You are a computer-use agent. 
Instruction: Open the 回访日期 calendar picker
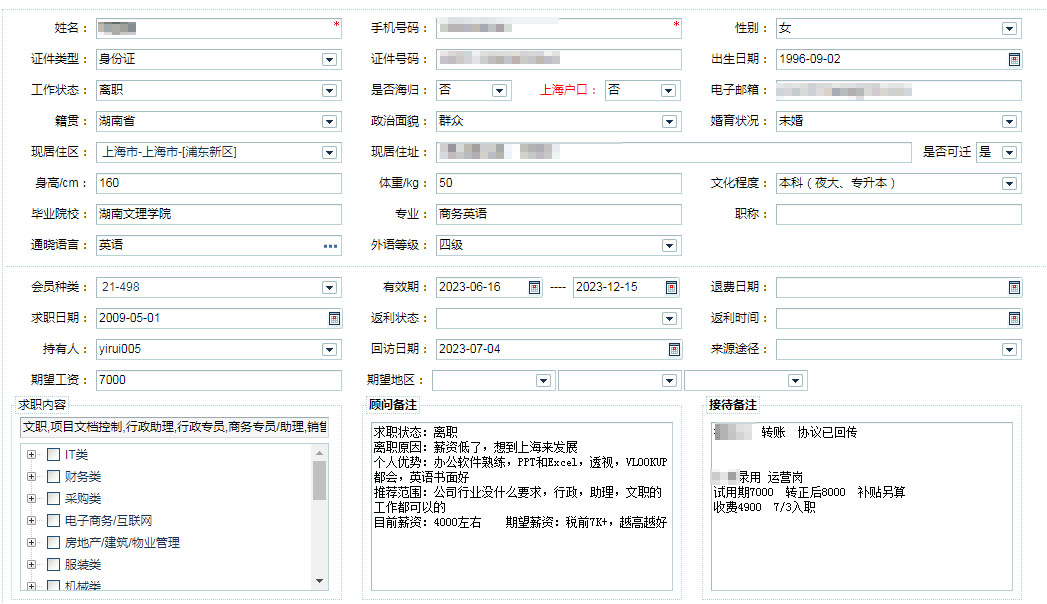(x=674, y=349)
